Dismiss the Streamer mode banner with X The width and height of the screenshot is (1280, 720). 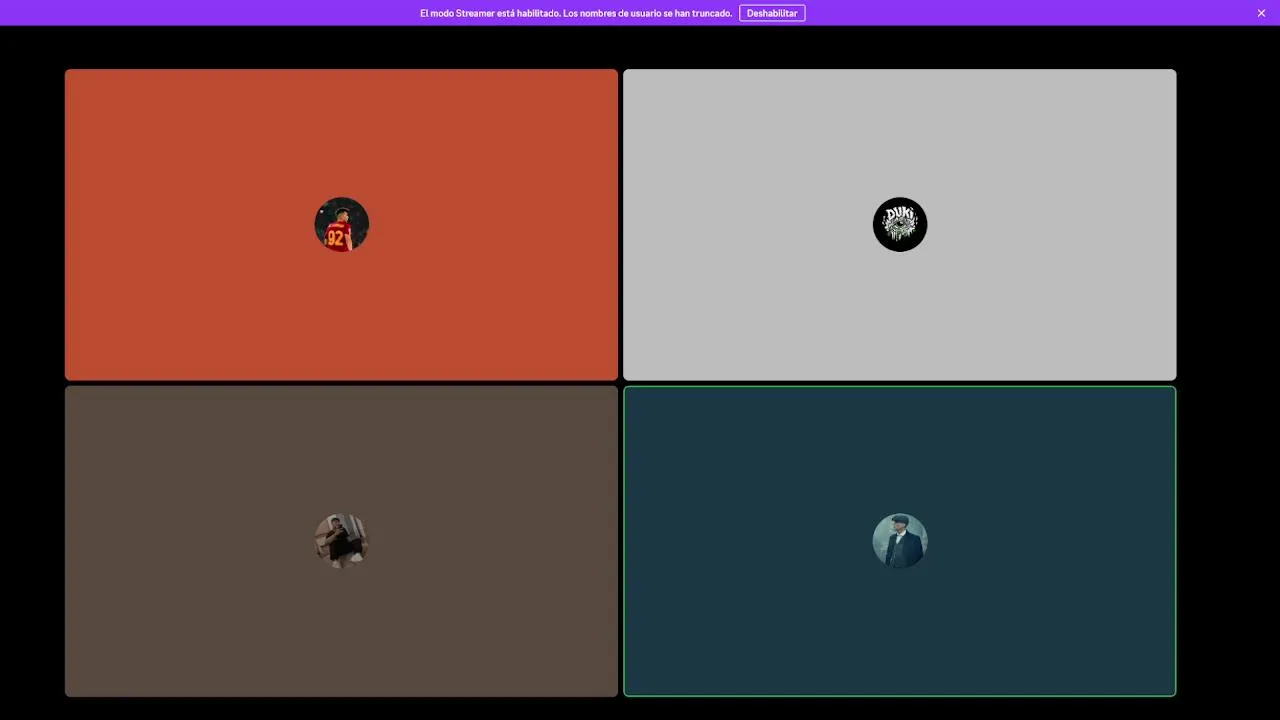1261,13
